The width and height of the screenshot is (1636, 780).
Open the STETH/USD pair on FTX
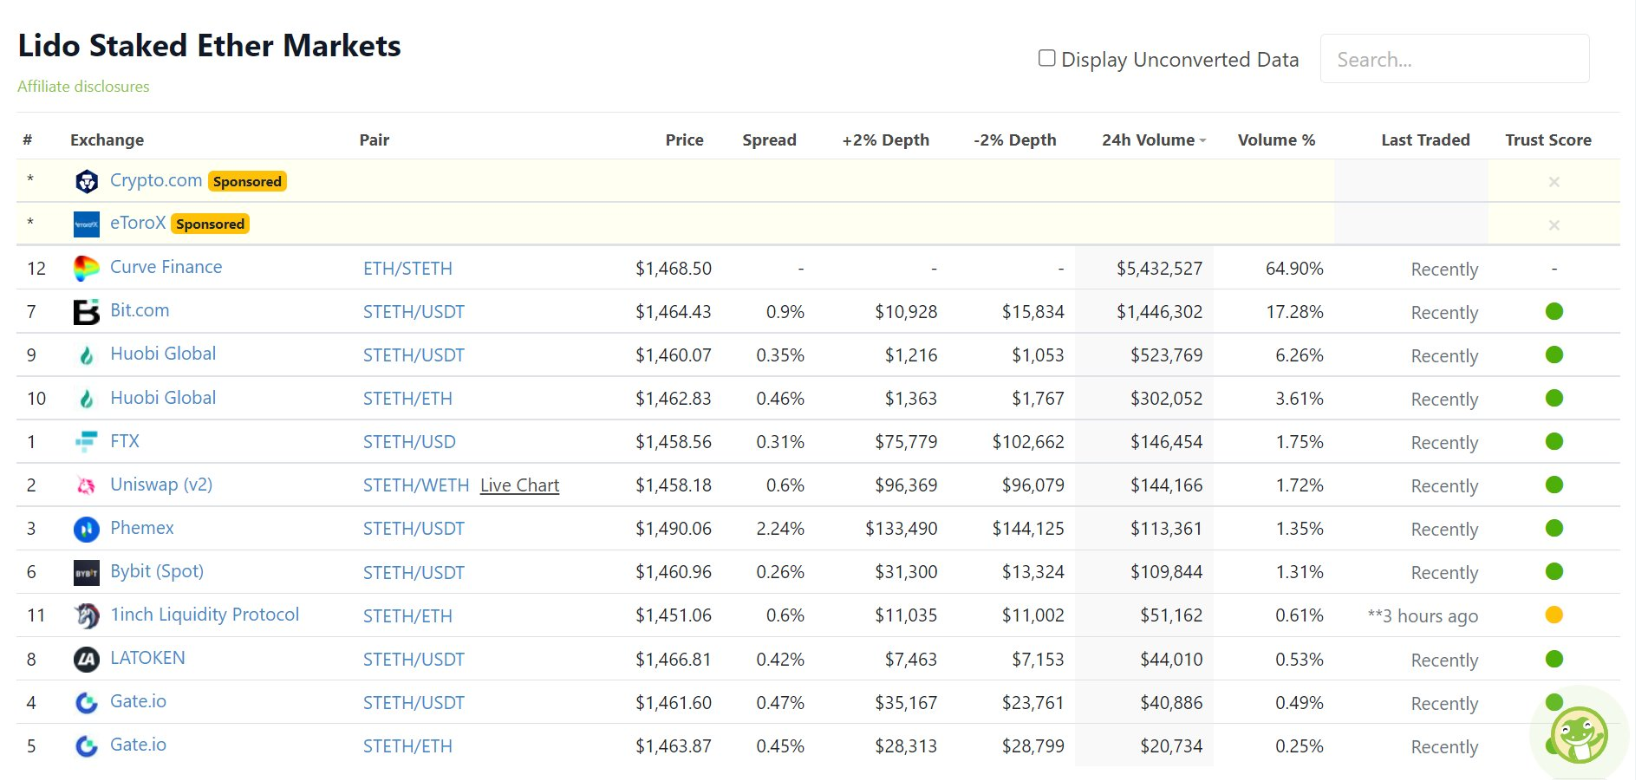(409, 442)
